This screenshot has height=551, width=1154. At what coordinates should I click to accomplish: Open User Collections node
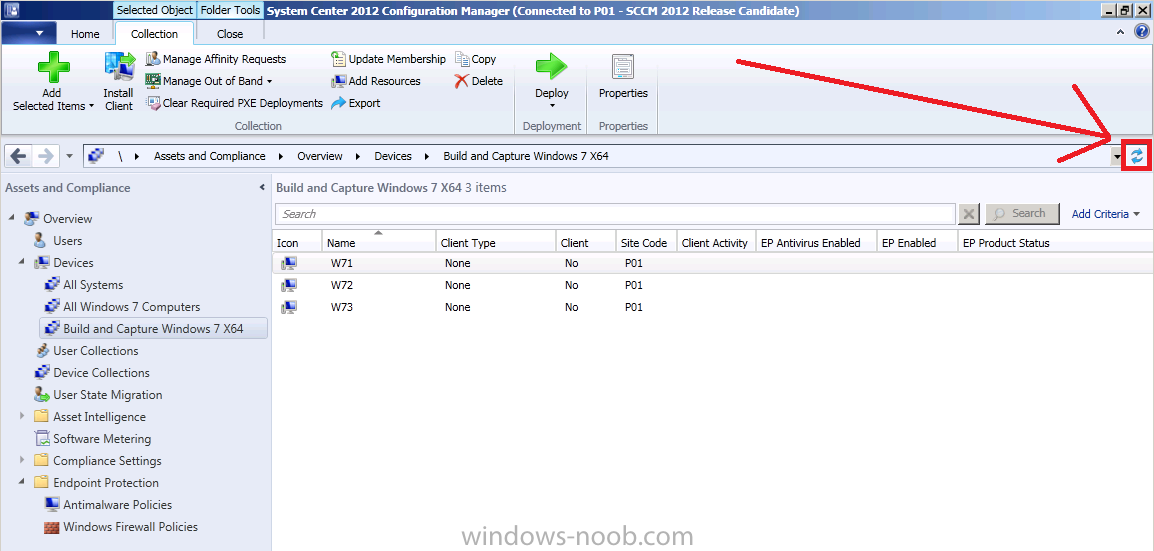pos(96,351)
